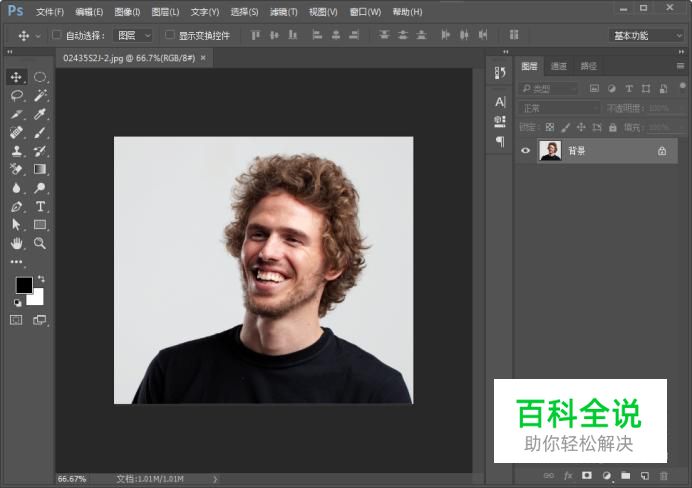Click the Delete layer trash icon

point(664,475)
